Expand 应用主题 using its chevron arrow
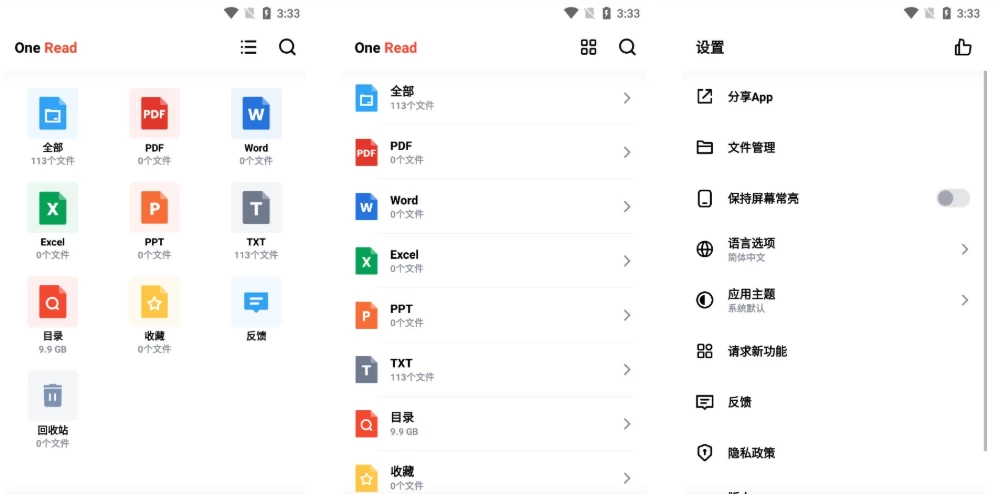This screenshot has width=1000, height=494. click(x=964, y=300)
